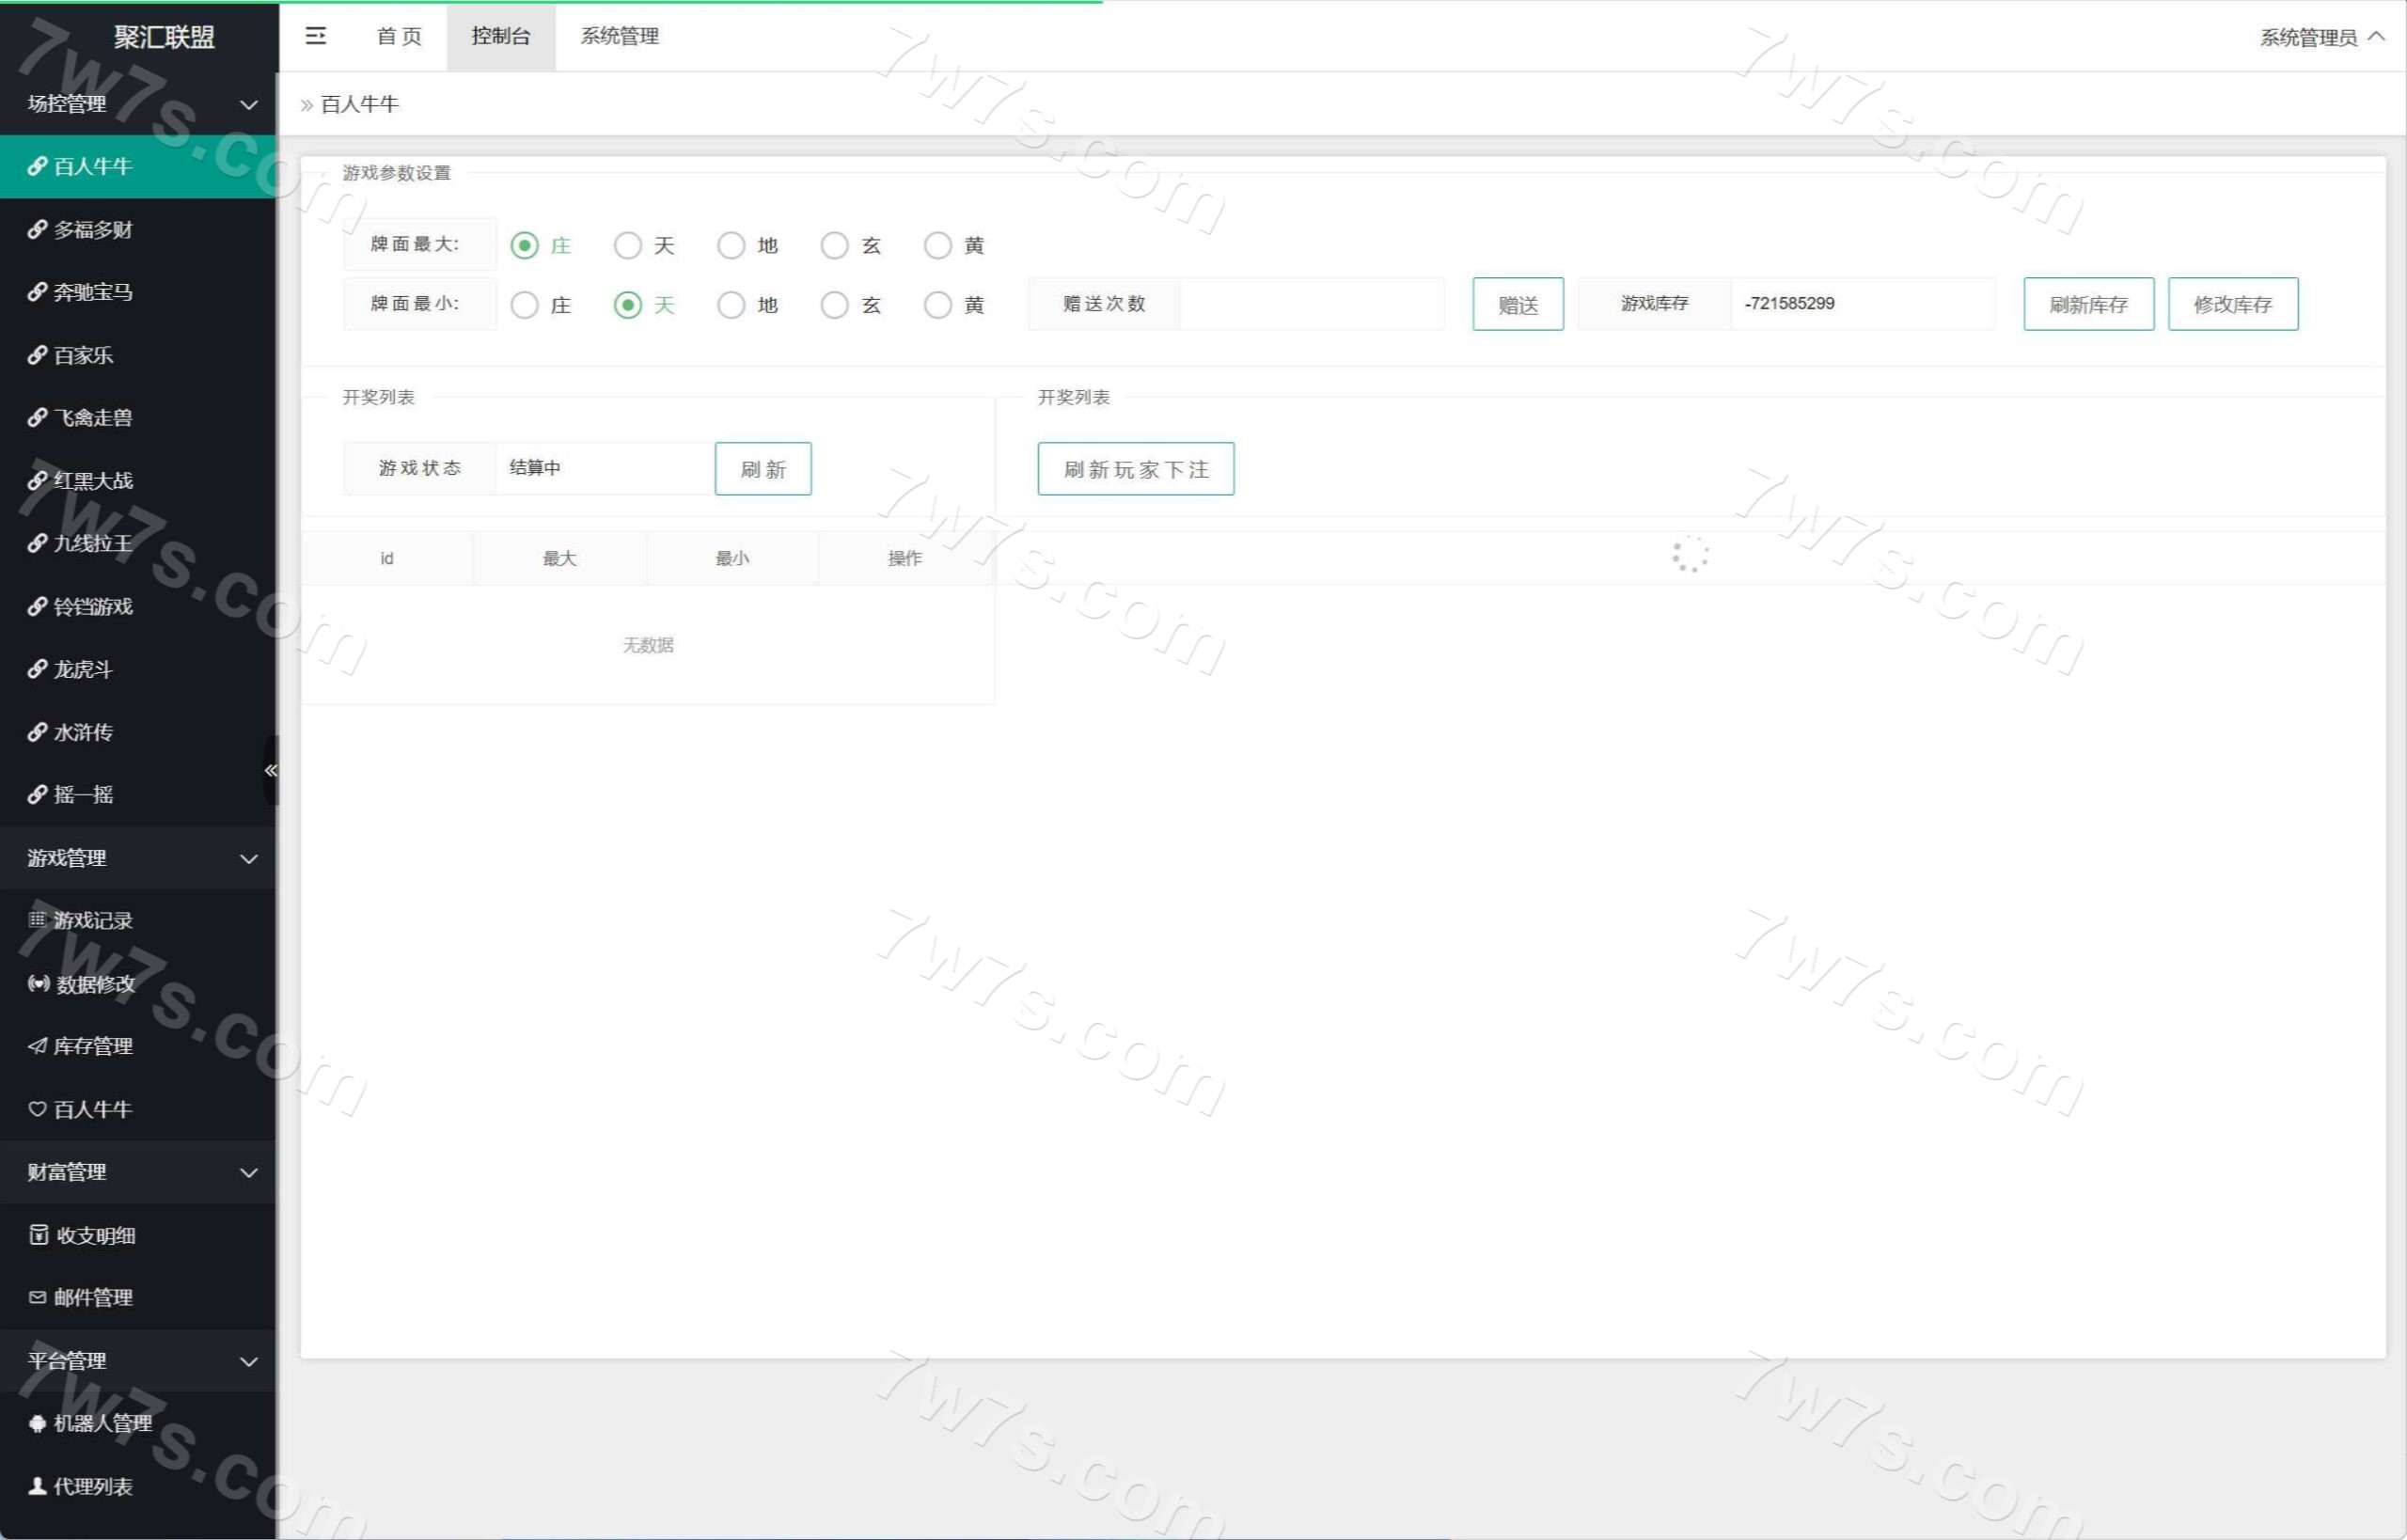
Task: Switch to the 系统管理 top tab
Action: [x=619, y=36]
